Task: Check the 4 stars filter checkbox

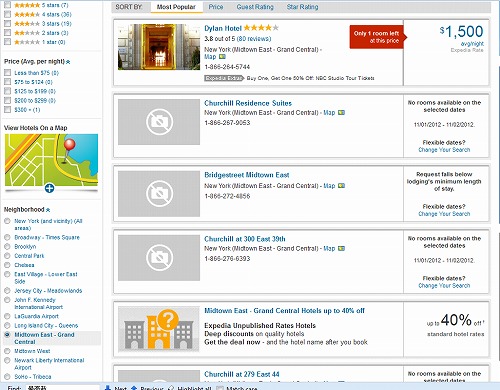Action: pos(8,14)
